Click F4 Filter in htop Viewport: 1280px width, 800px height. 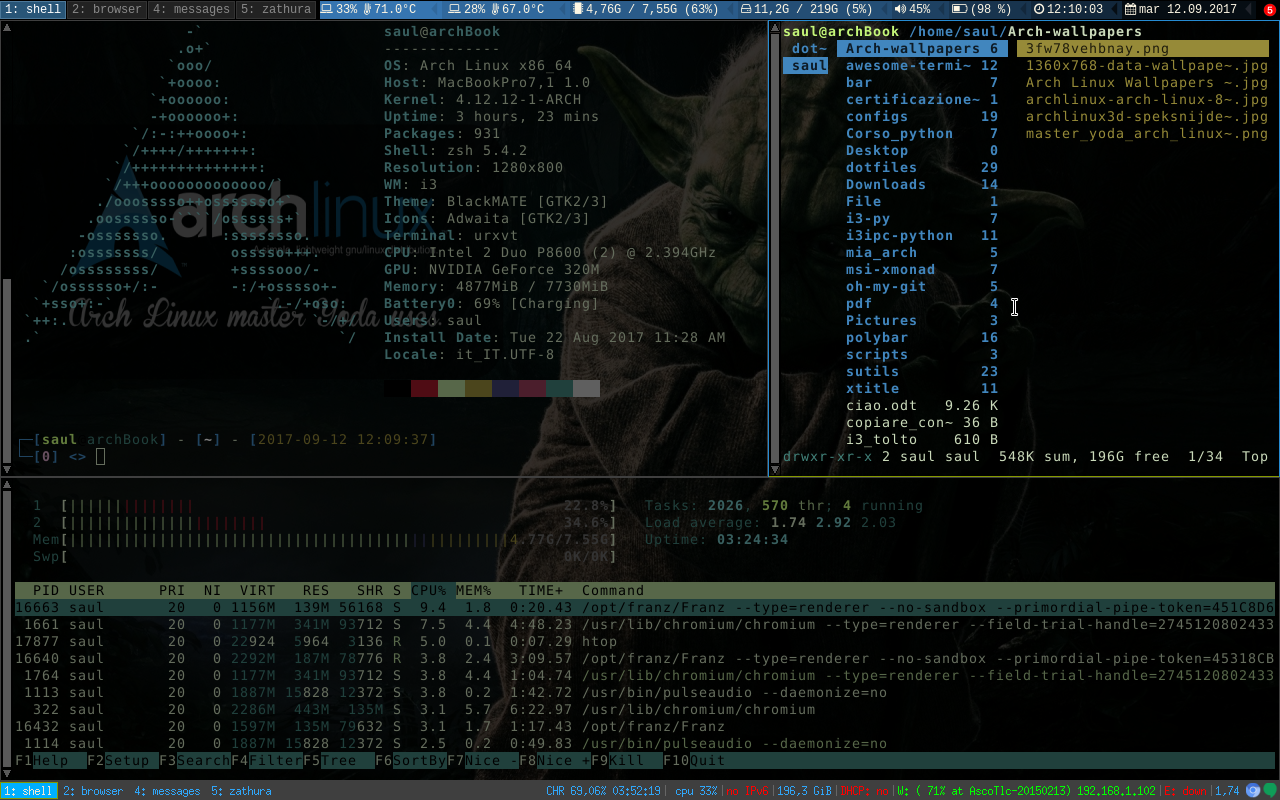(266, 760)
